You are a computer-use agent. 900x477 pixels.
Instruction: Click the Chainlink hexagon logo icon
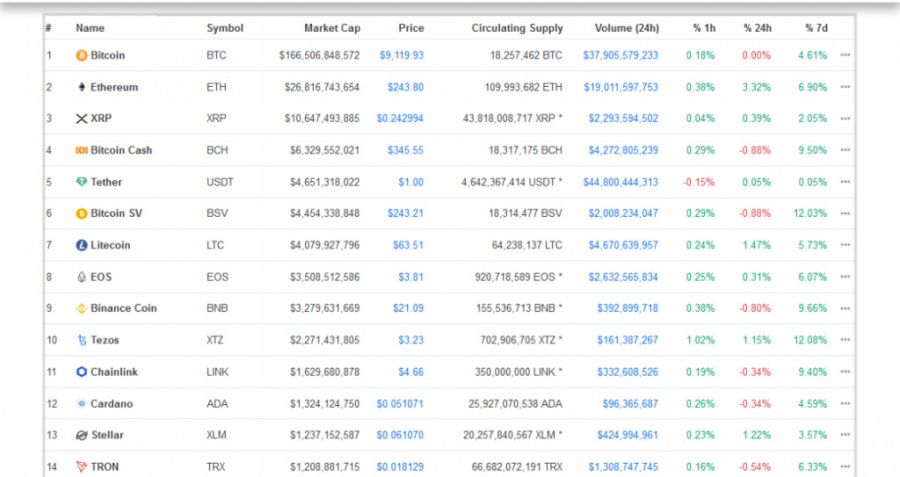[x=82, y=372]
